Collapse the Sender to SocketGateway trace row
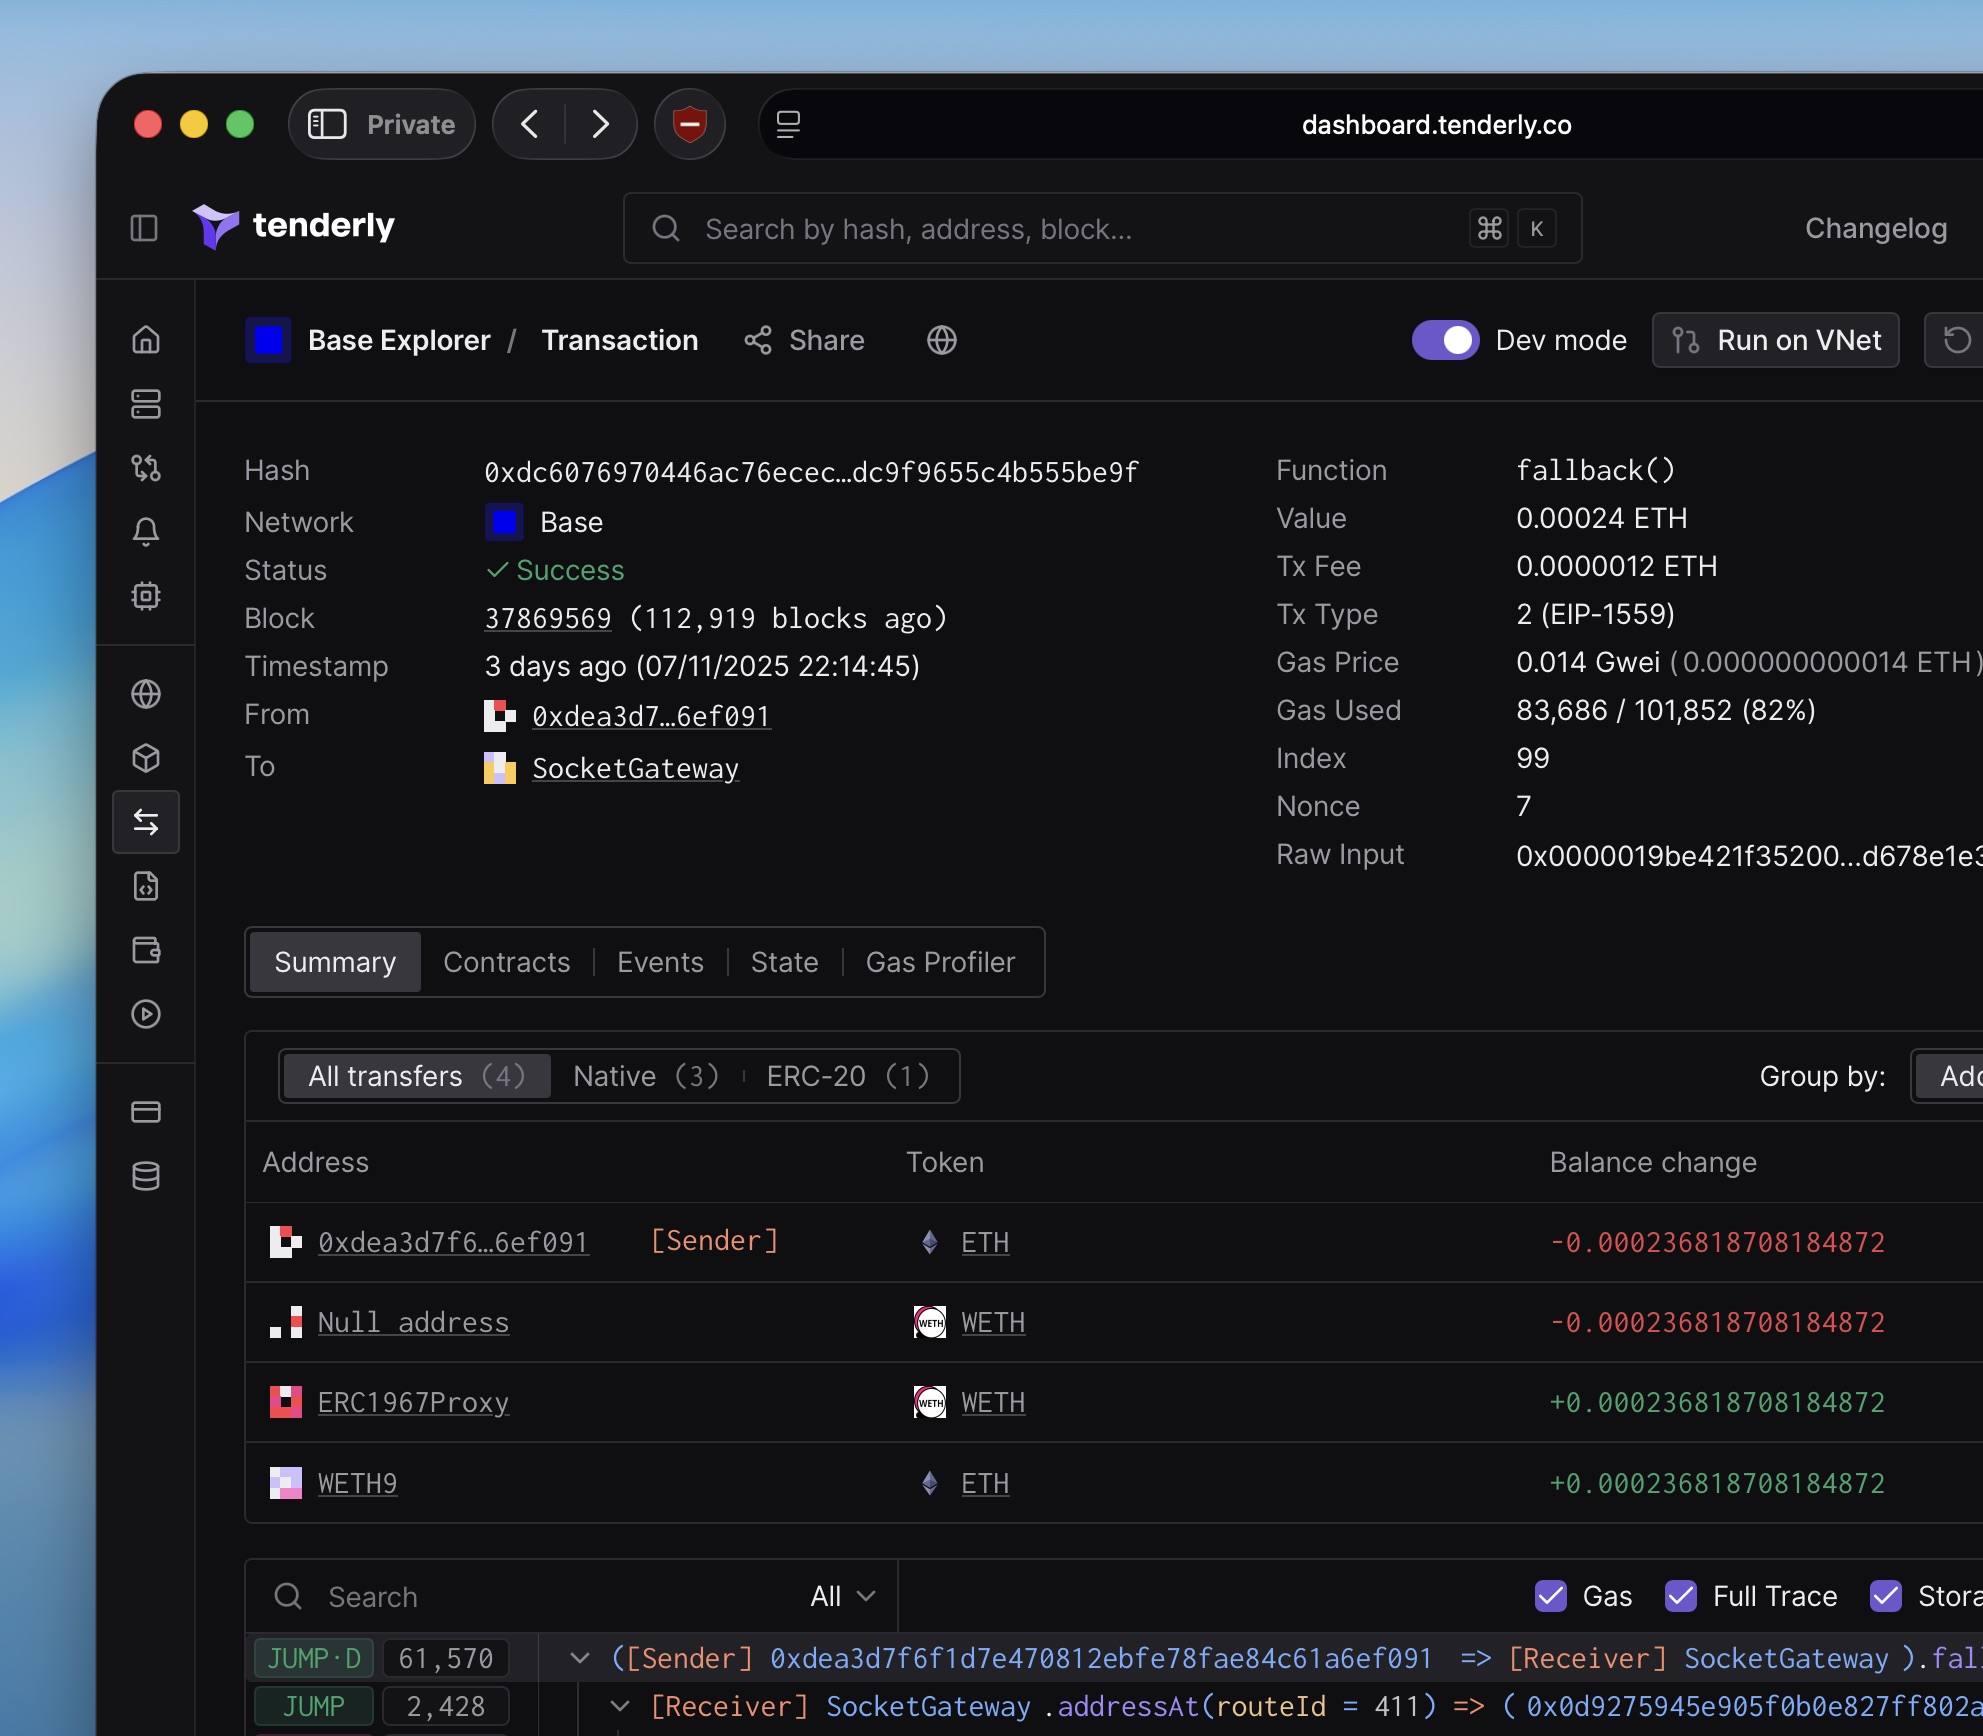The width and height of the screenshot is (1983, 1736). tap(579, 1658)
